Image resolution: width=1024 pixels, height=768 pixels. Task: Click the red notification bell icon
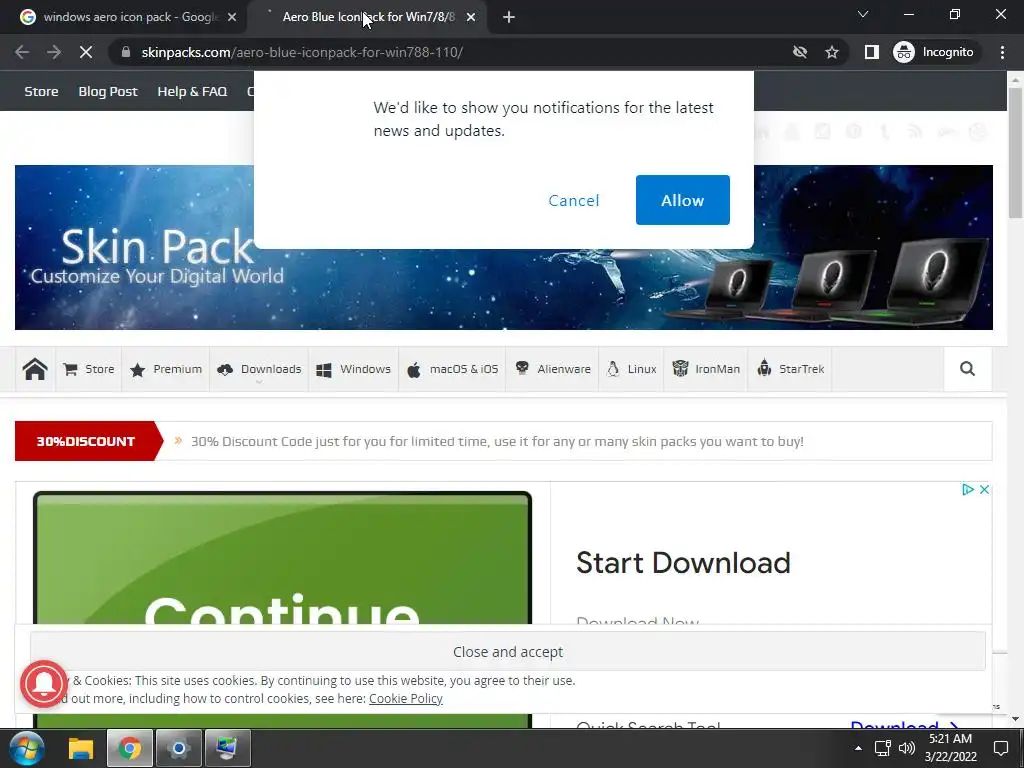pyautogui.click(x=44, y=684)
